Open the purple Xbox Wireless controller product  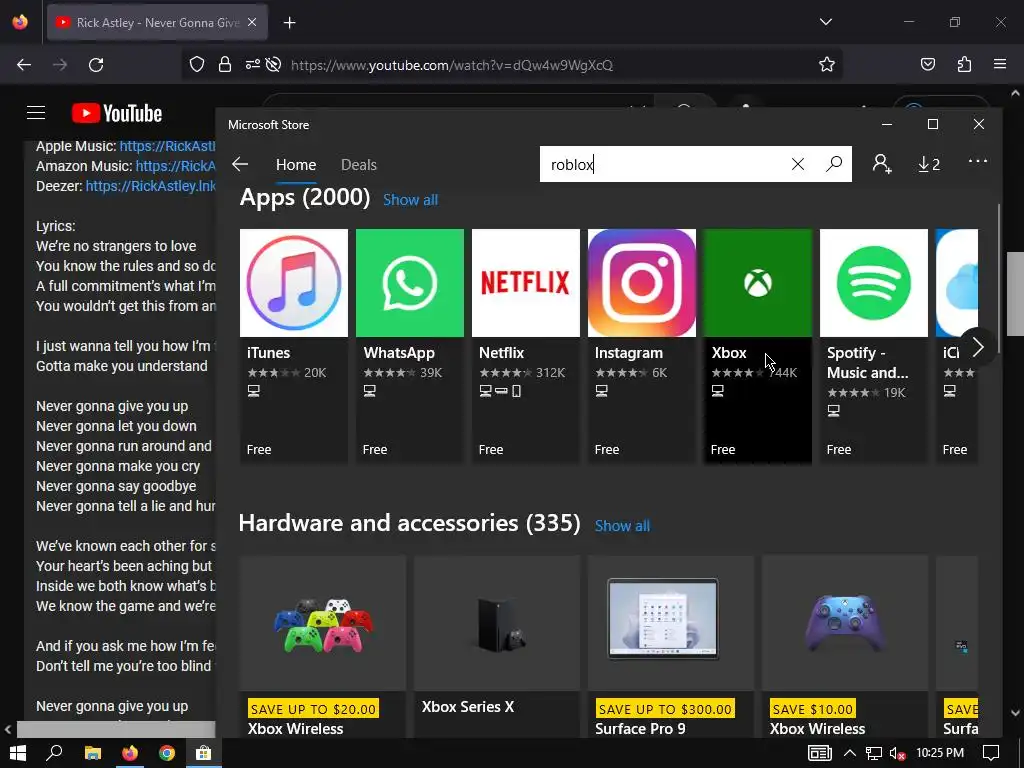click(845, 647)
